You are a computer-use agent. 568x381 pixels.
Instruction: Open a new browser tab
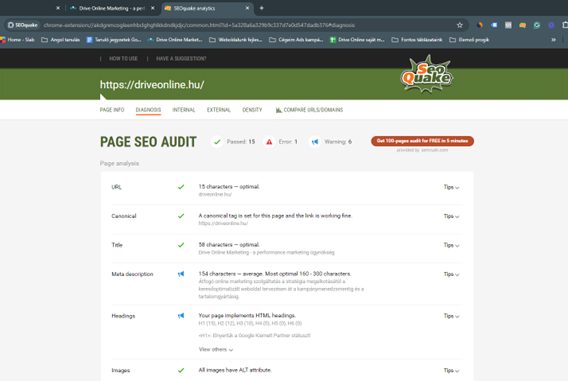point(262,8)
